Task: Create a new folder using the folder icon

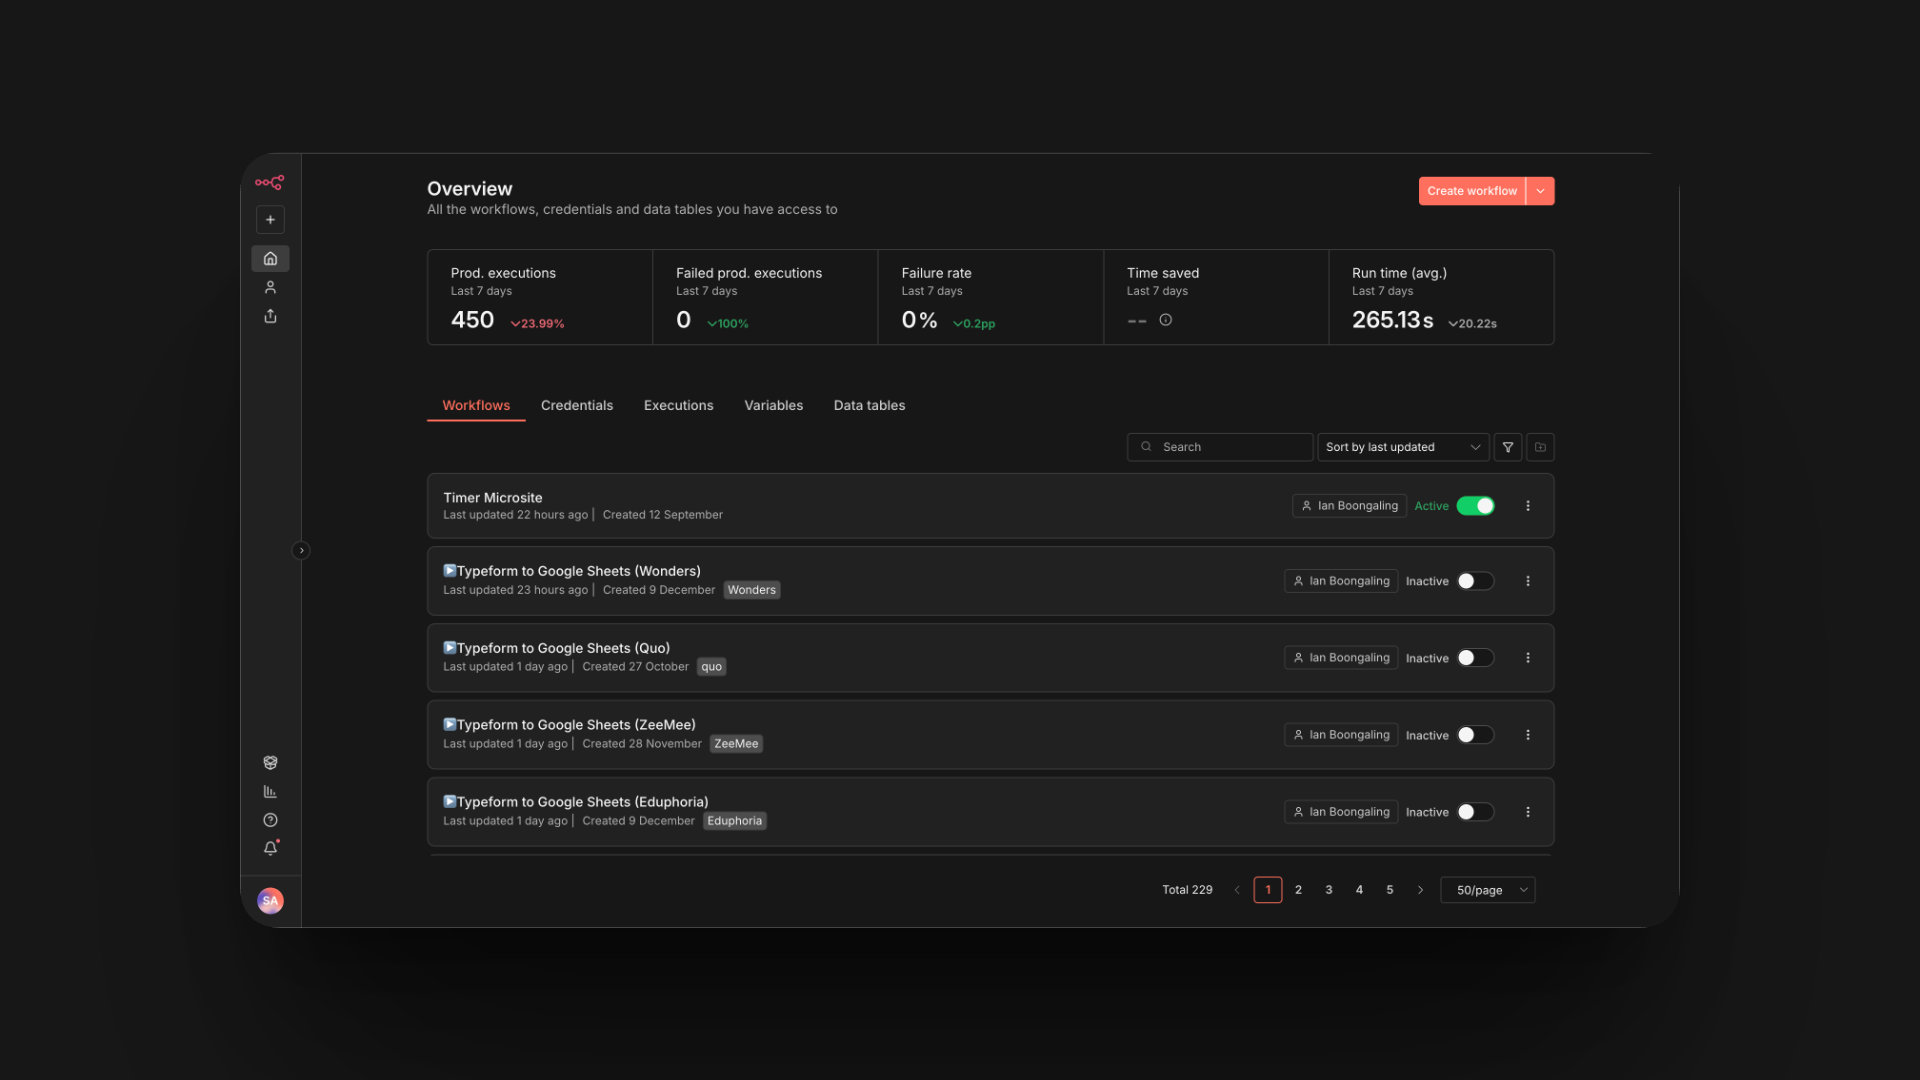Action: (1540, 447)
